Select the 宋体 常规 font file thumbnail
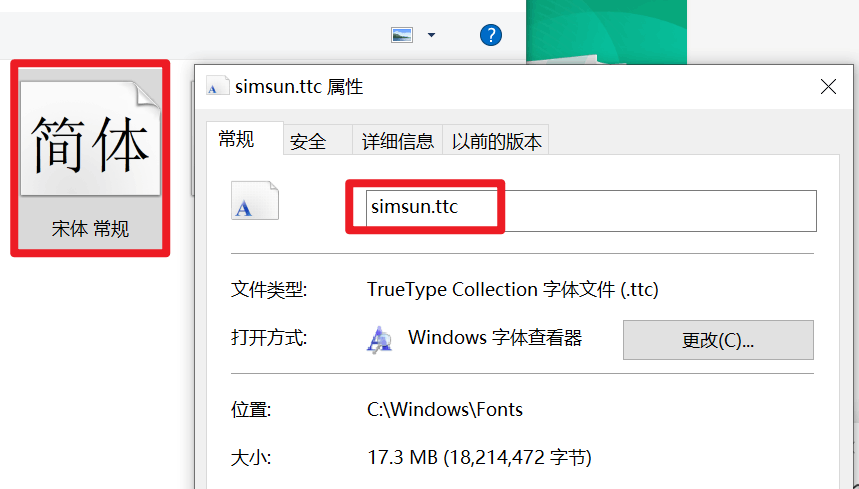The width and height of the screenshot is (859, 489). coord(90,158)
